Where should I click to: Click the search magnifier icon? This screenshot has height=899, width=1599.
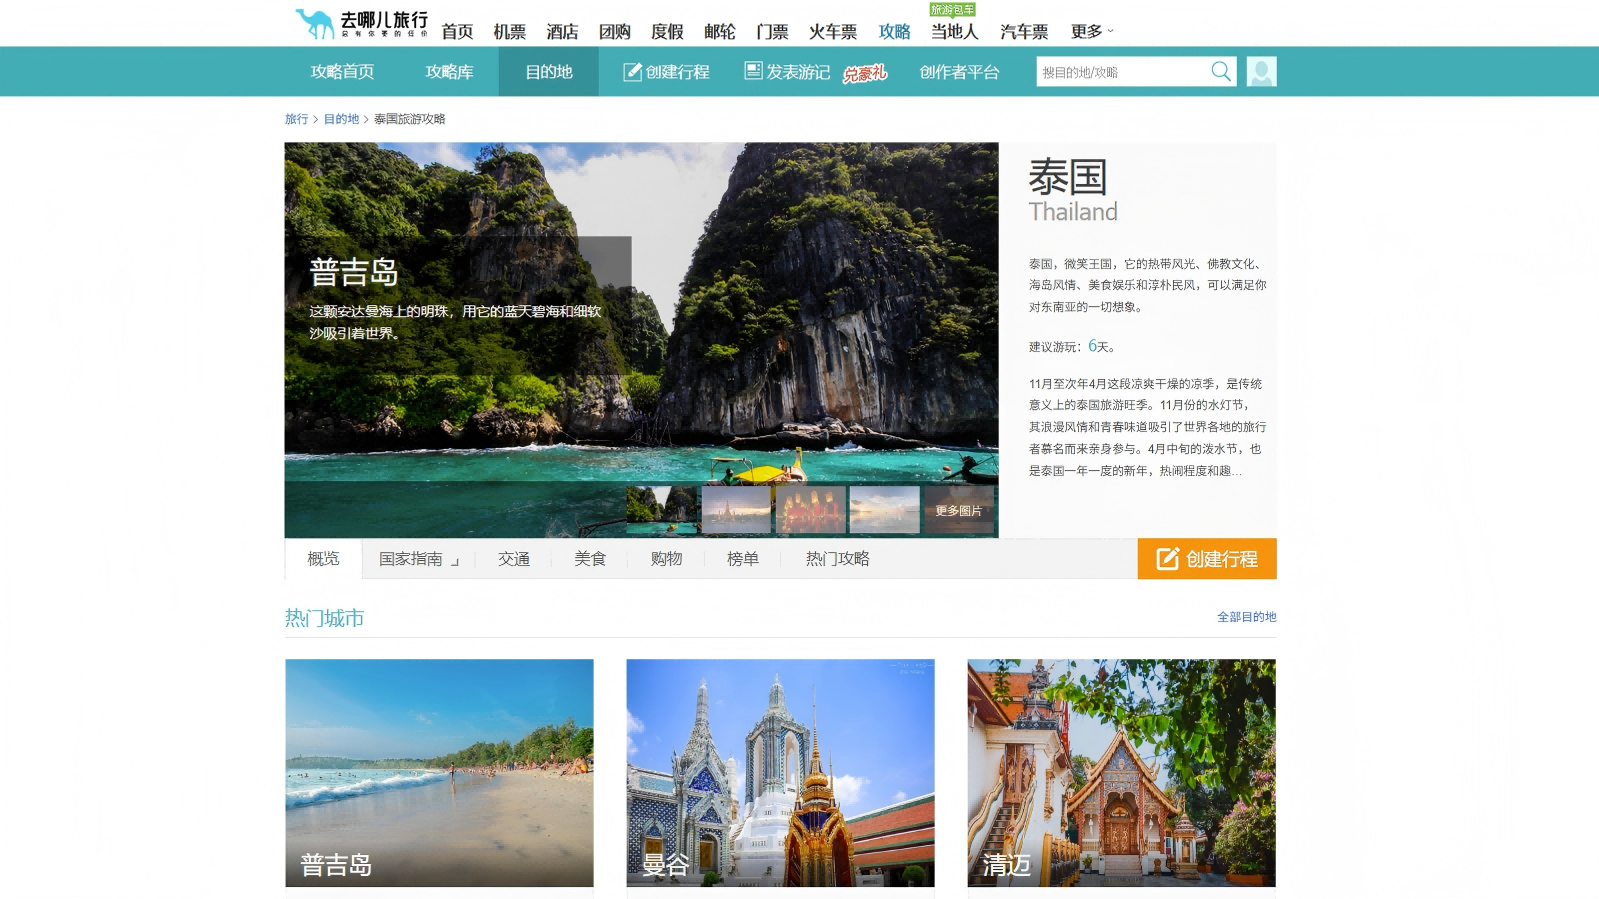[x=1221, y=72]
